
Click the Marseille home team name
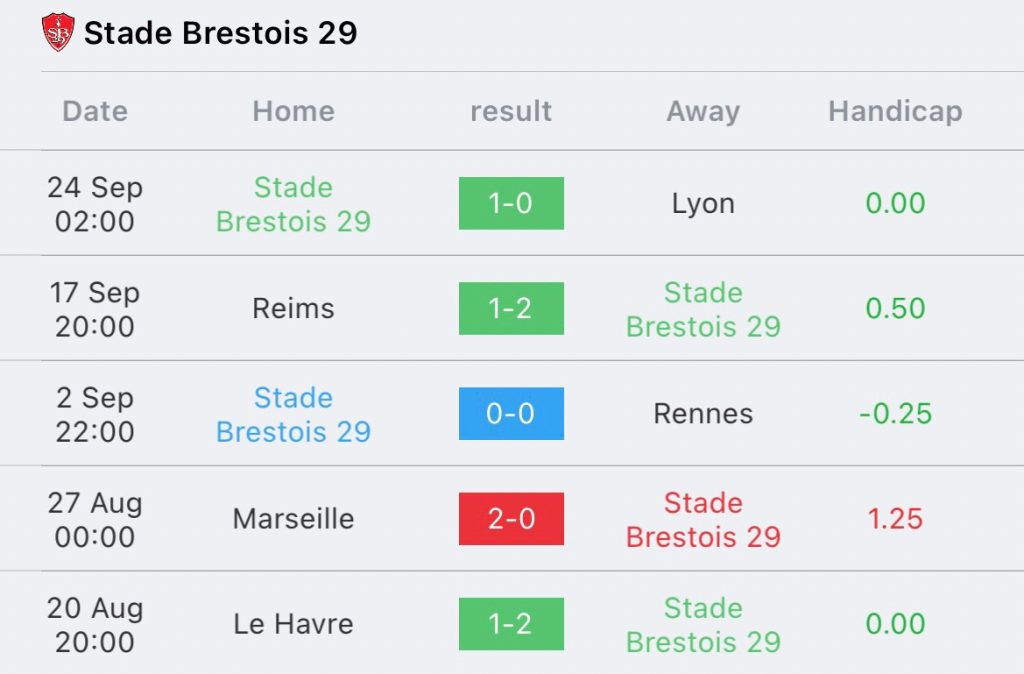[x=293, y=519]
